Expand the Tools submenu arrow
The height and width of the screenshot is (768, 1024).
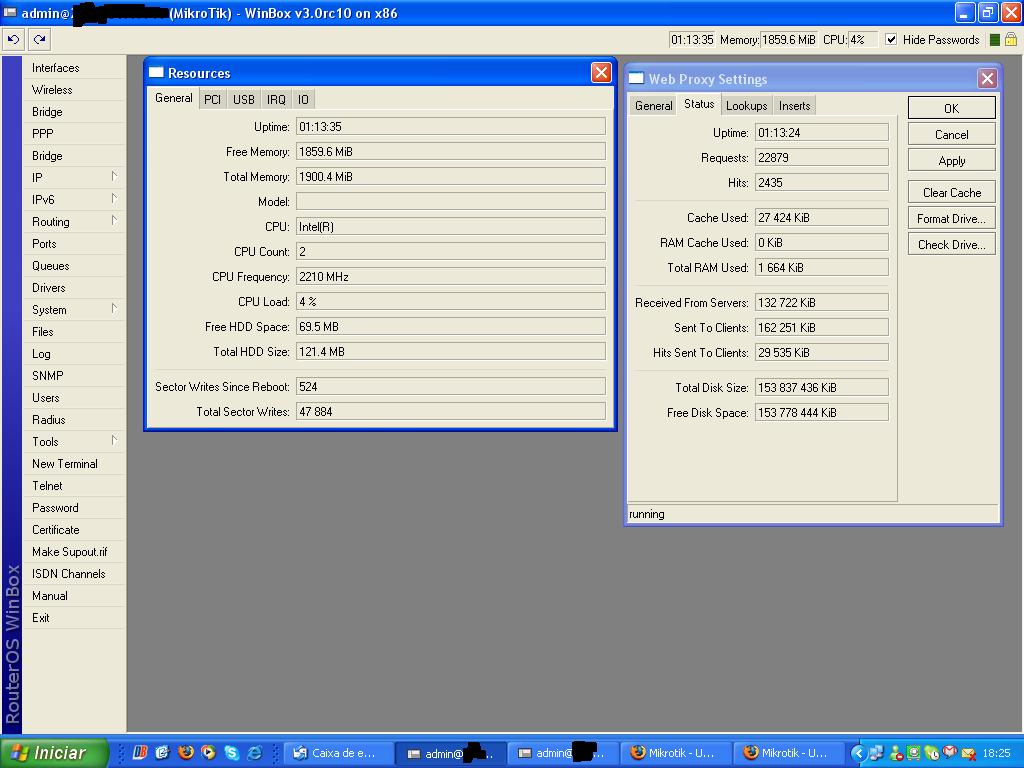click(x=114, y=441)
